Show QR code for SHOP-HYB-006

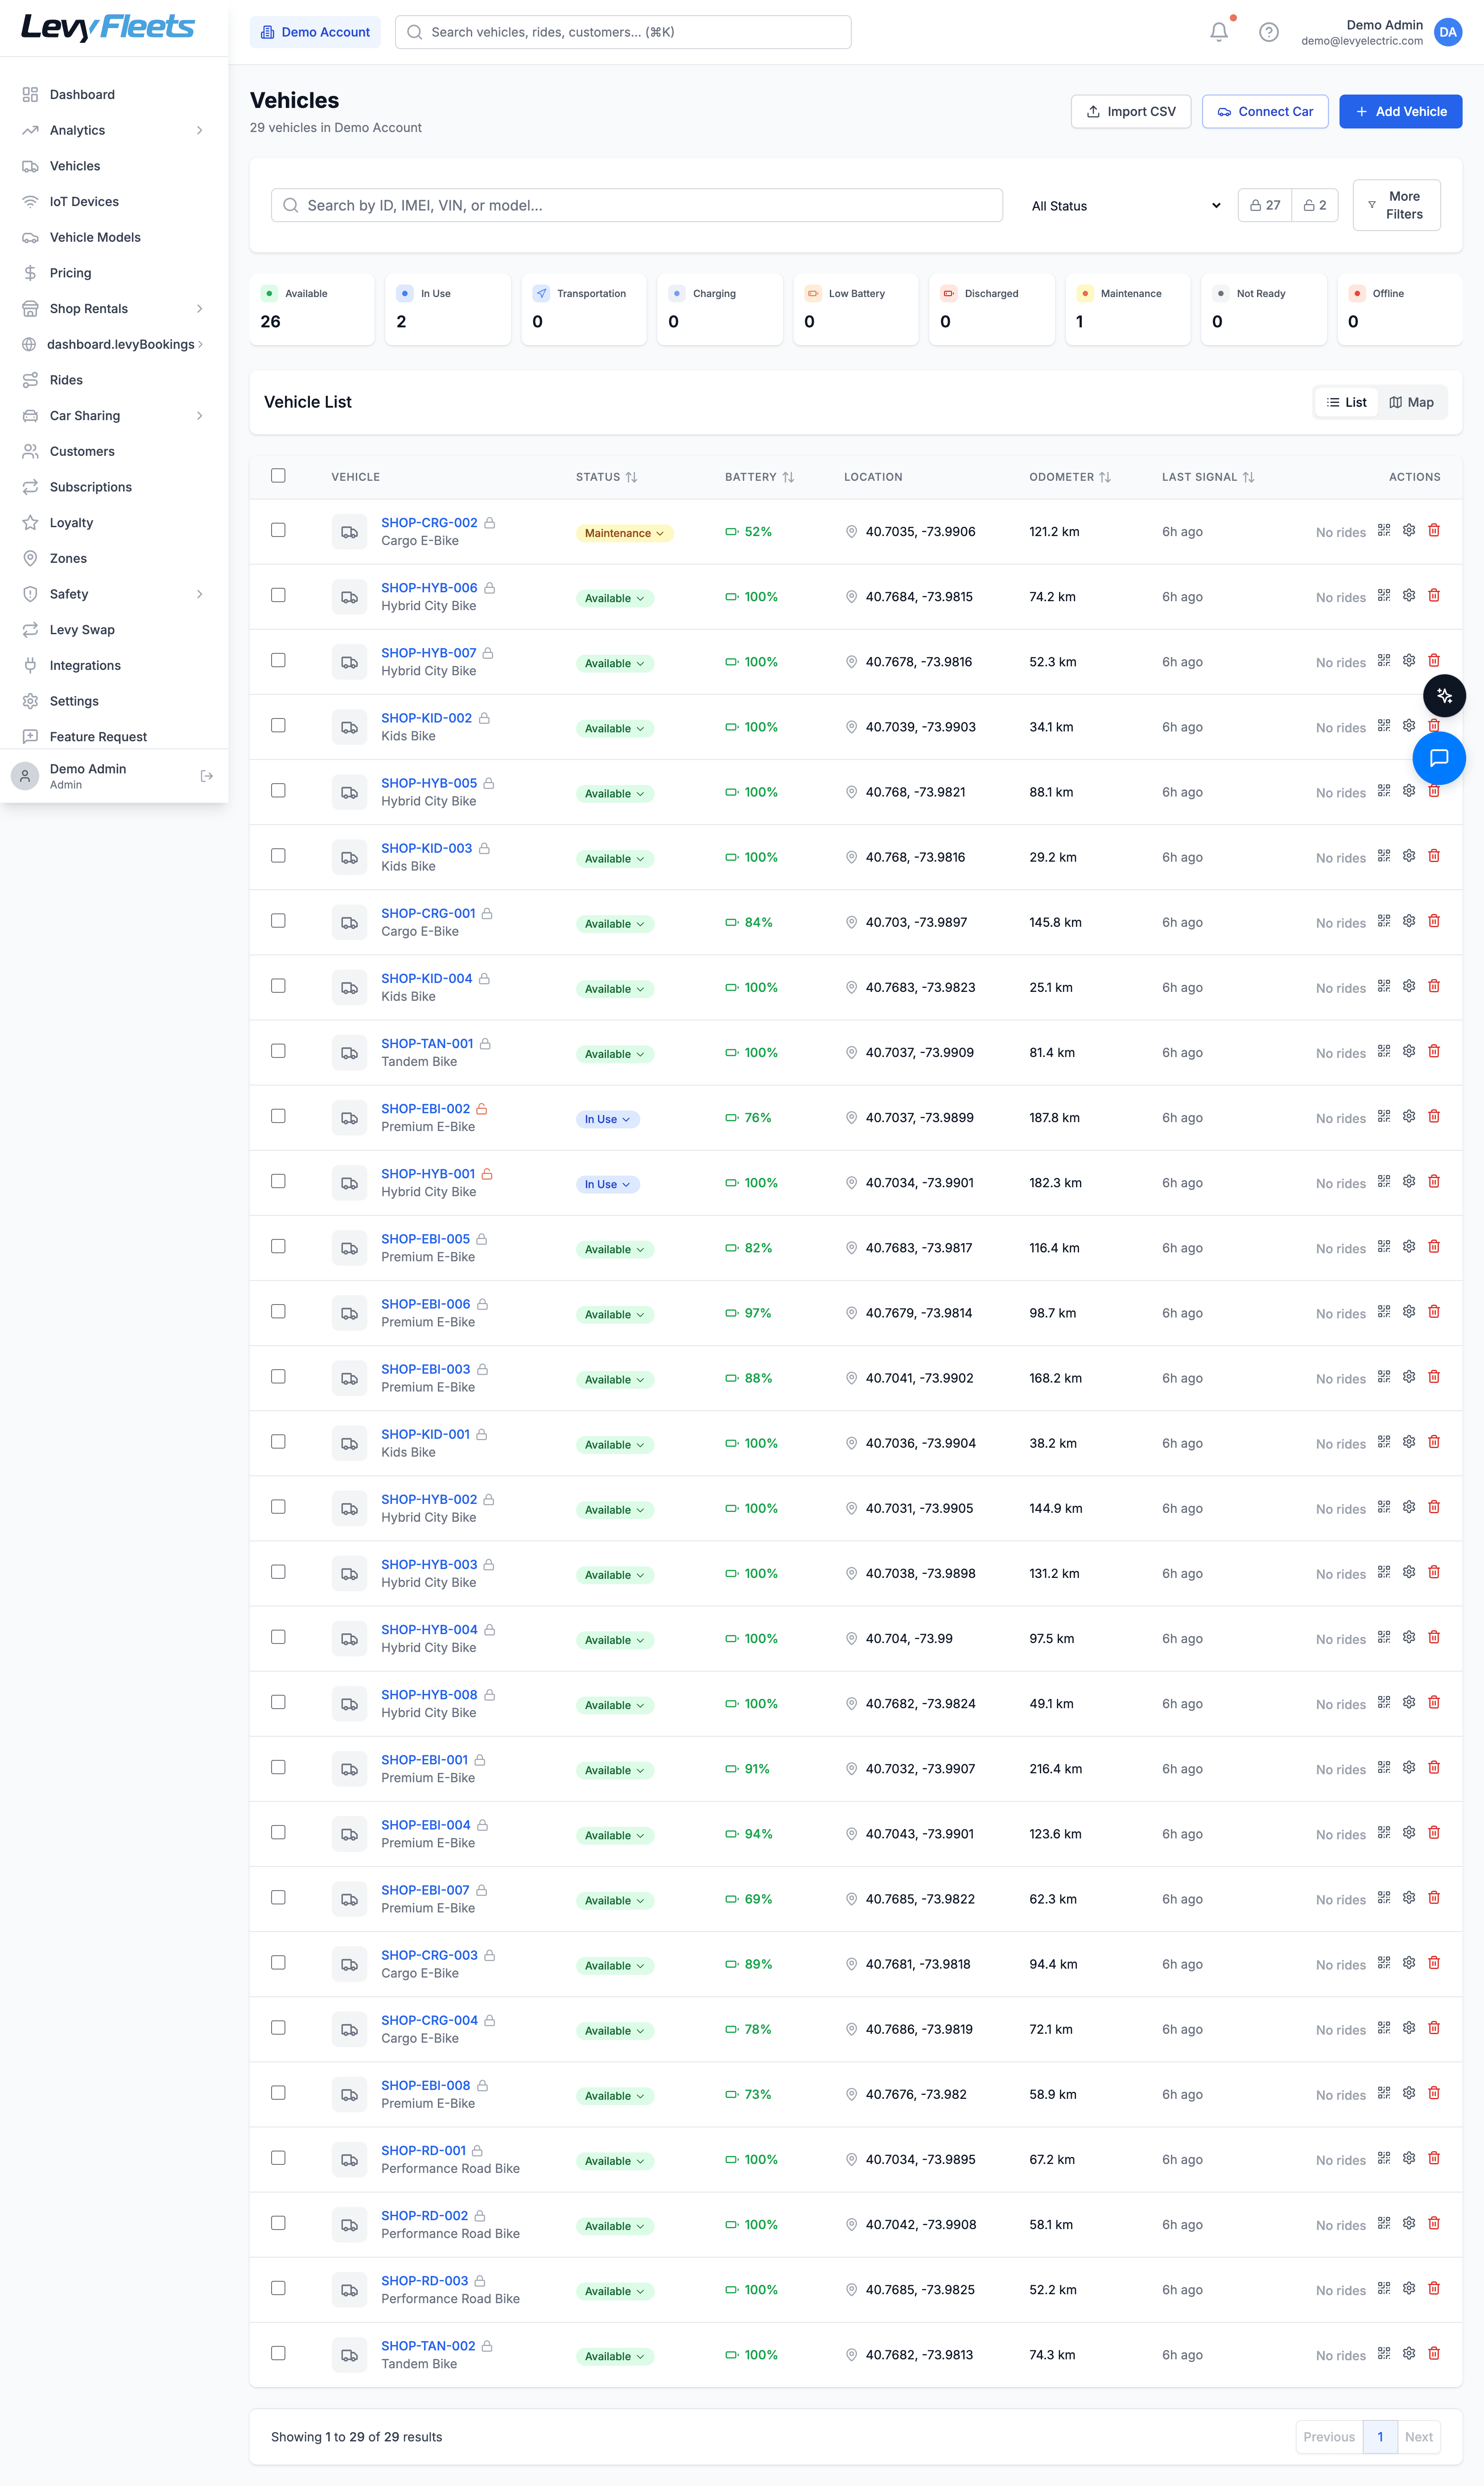tap(1384, 595)
